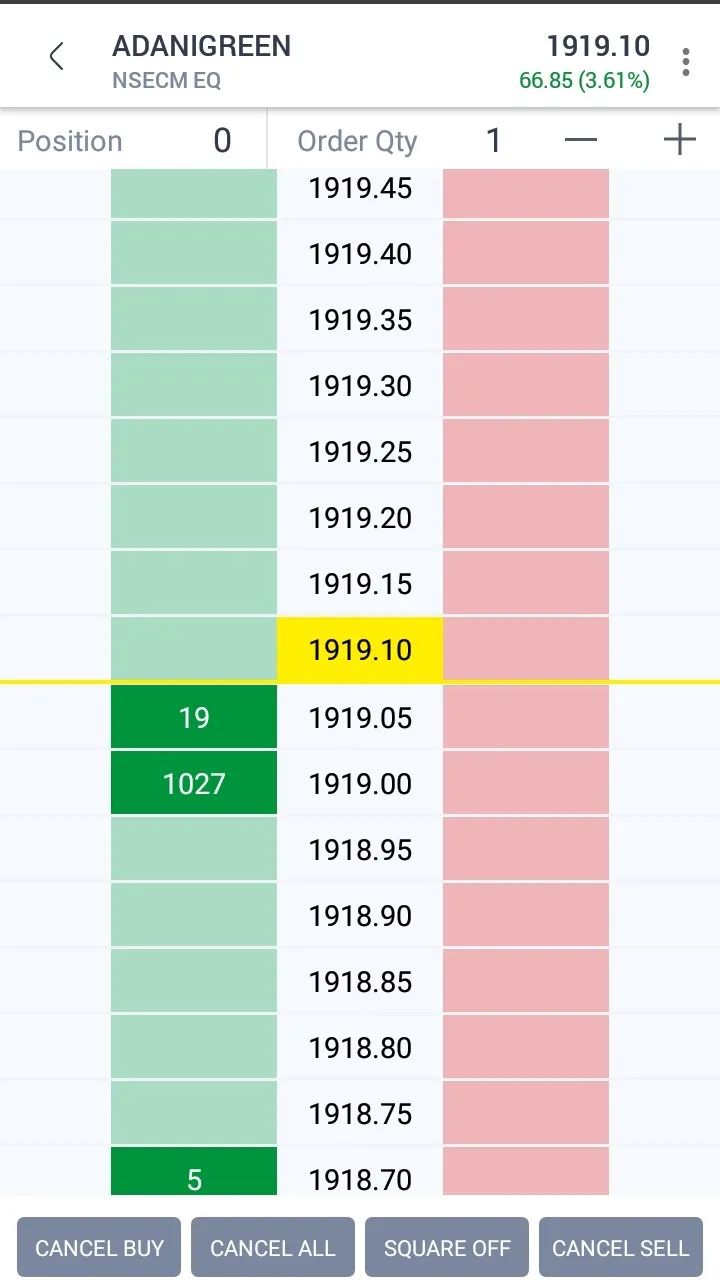Tap the CANCEL SELL button

[x=621, y=1247]
